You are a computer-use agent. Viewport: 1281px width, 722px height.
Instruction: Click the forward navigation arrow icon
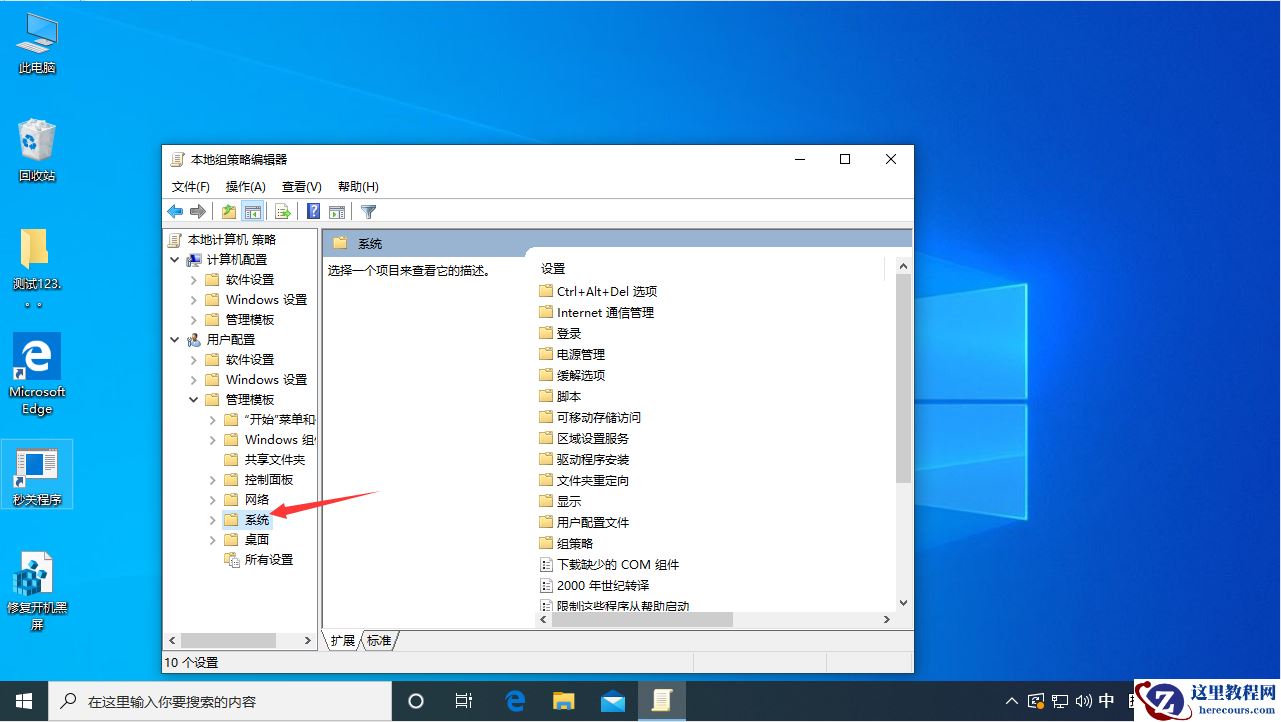point(198,211)
